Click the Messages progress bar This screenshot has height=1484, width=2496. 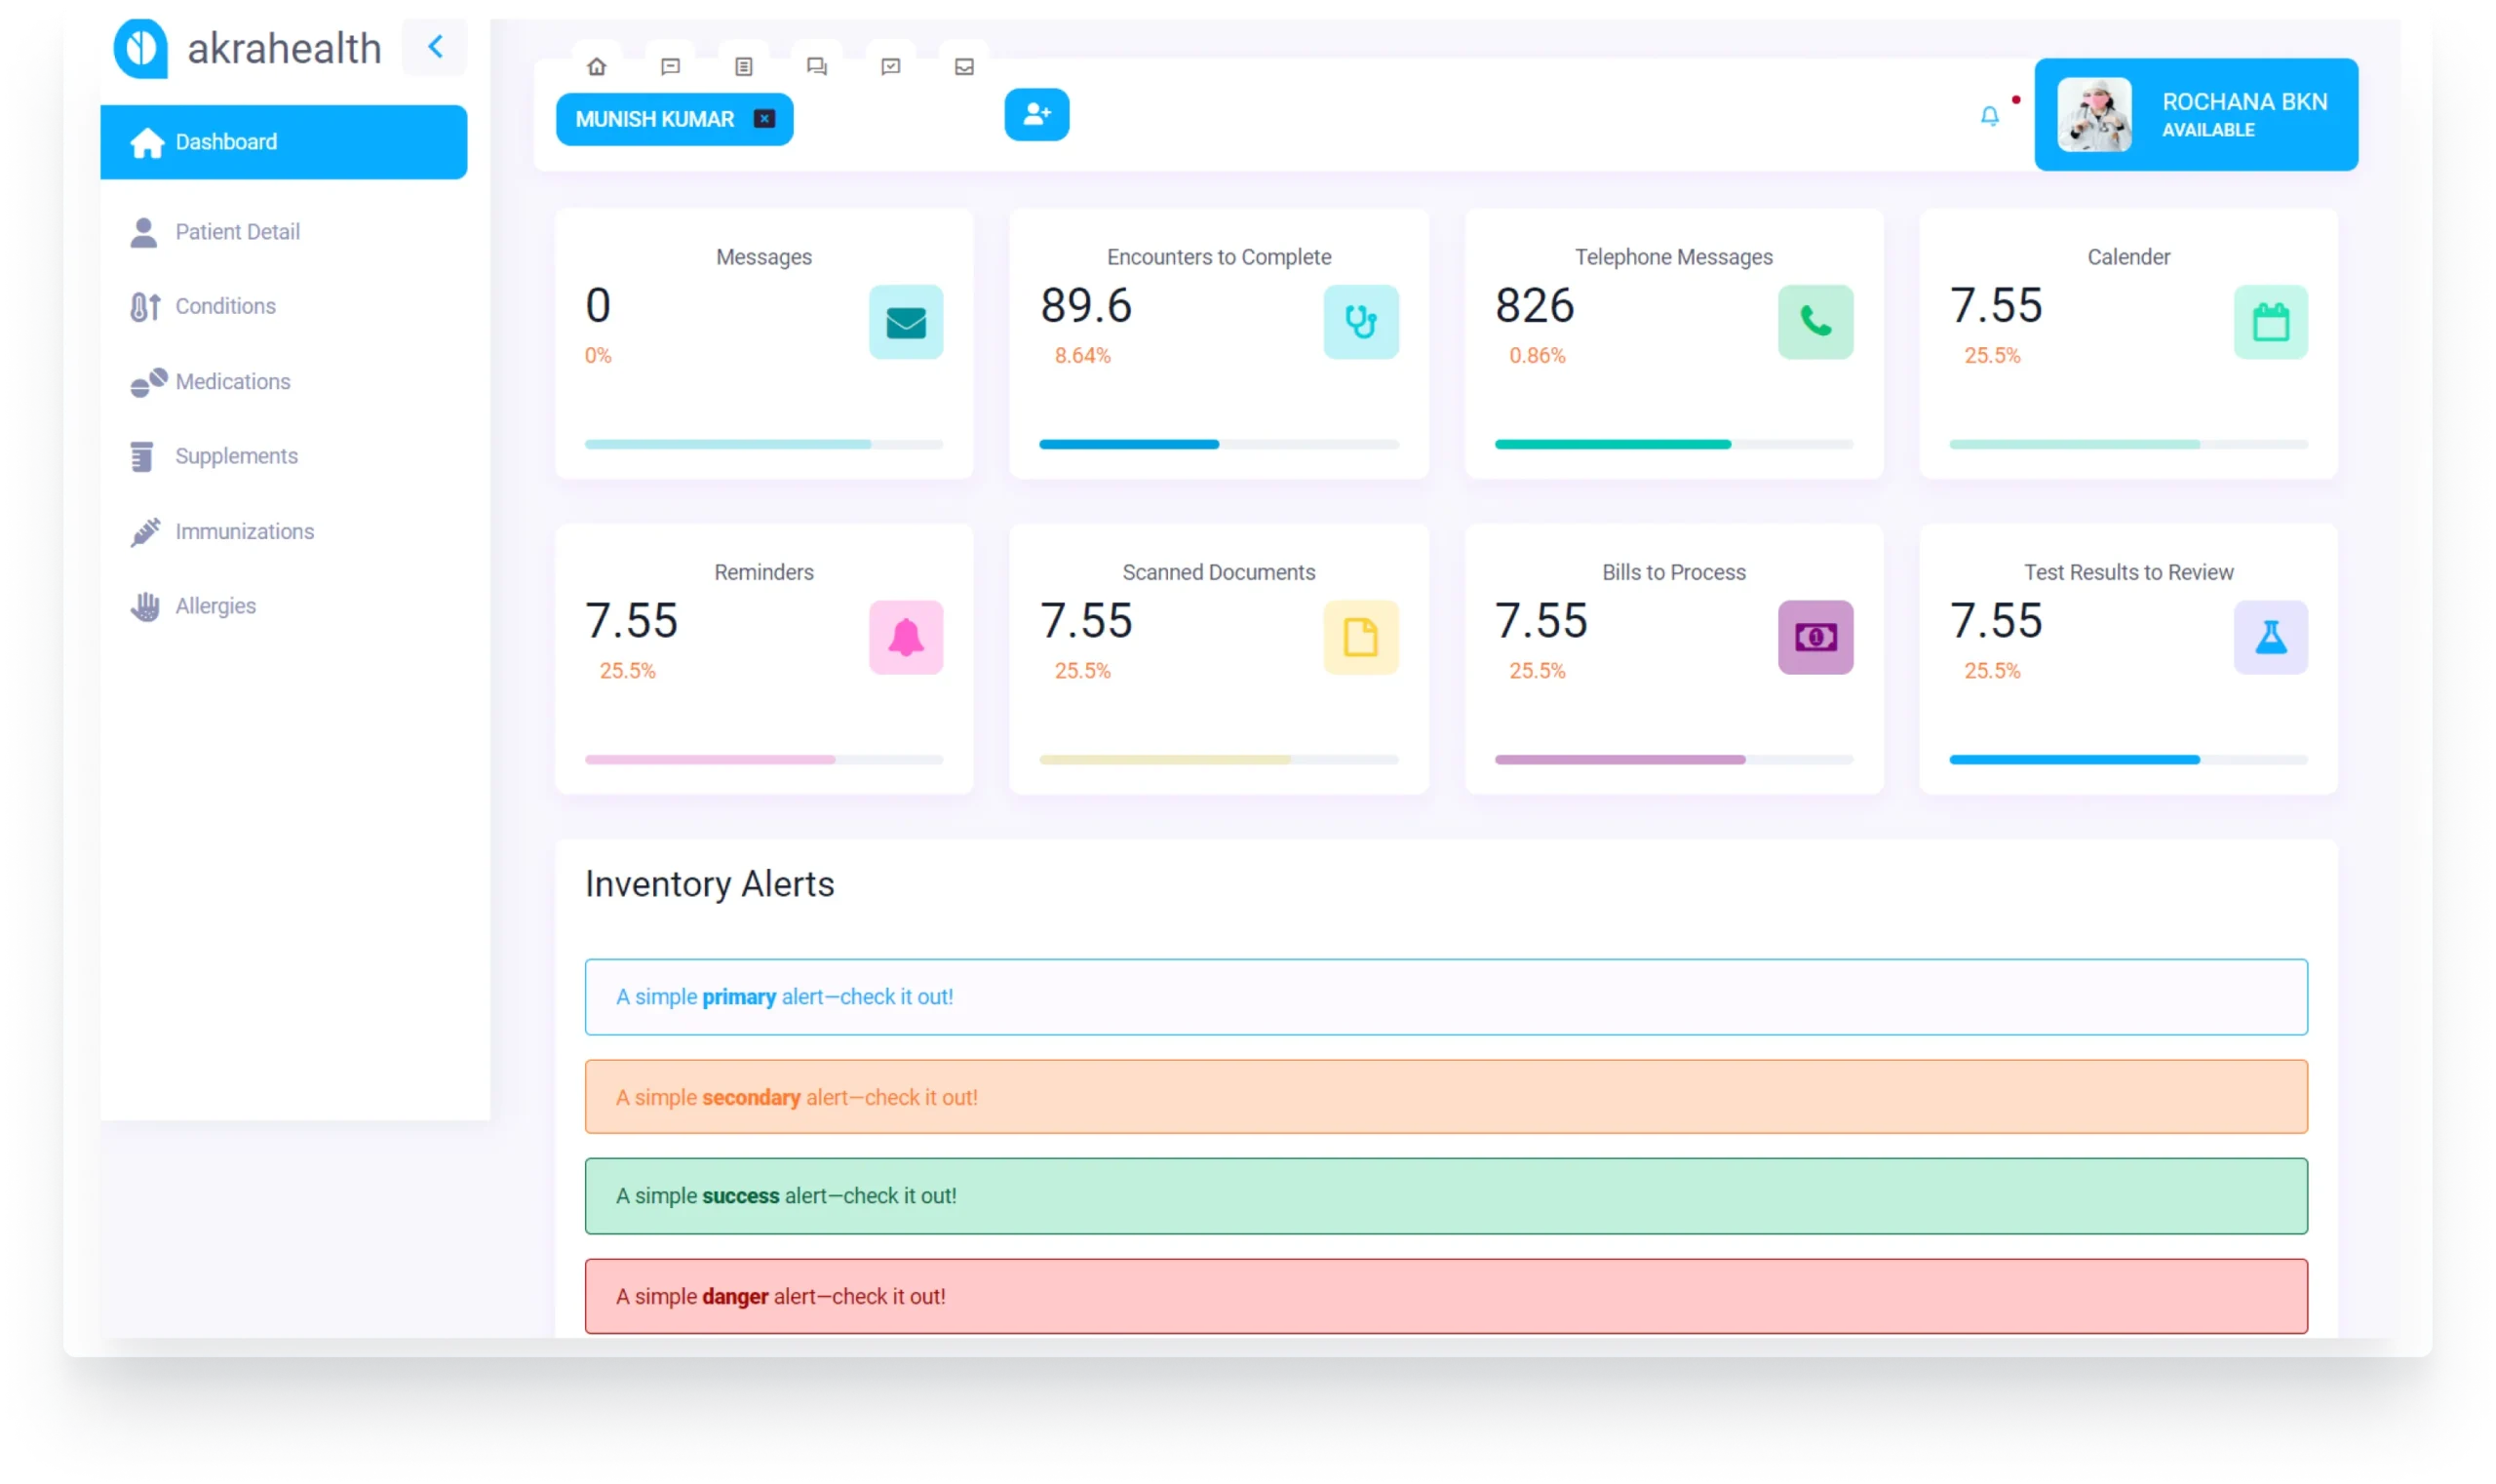(764, 444)
